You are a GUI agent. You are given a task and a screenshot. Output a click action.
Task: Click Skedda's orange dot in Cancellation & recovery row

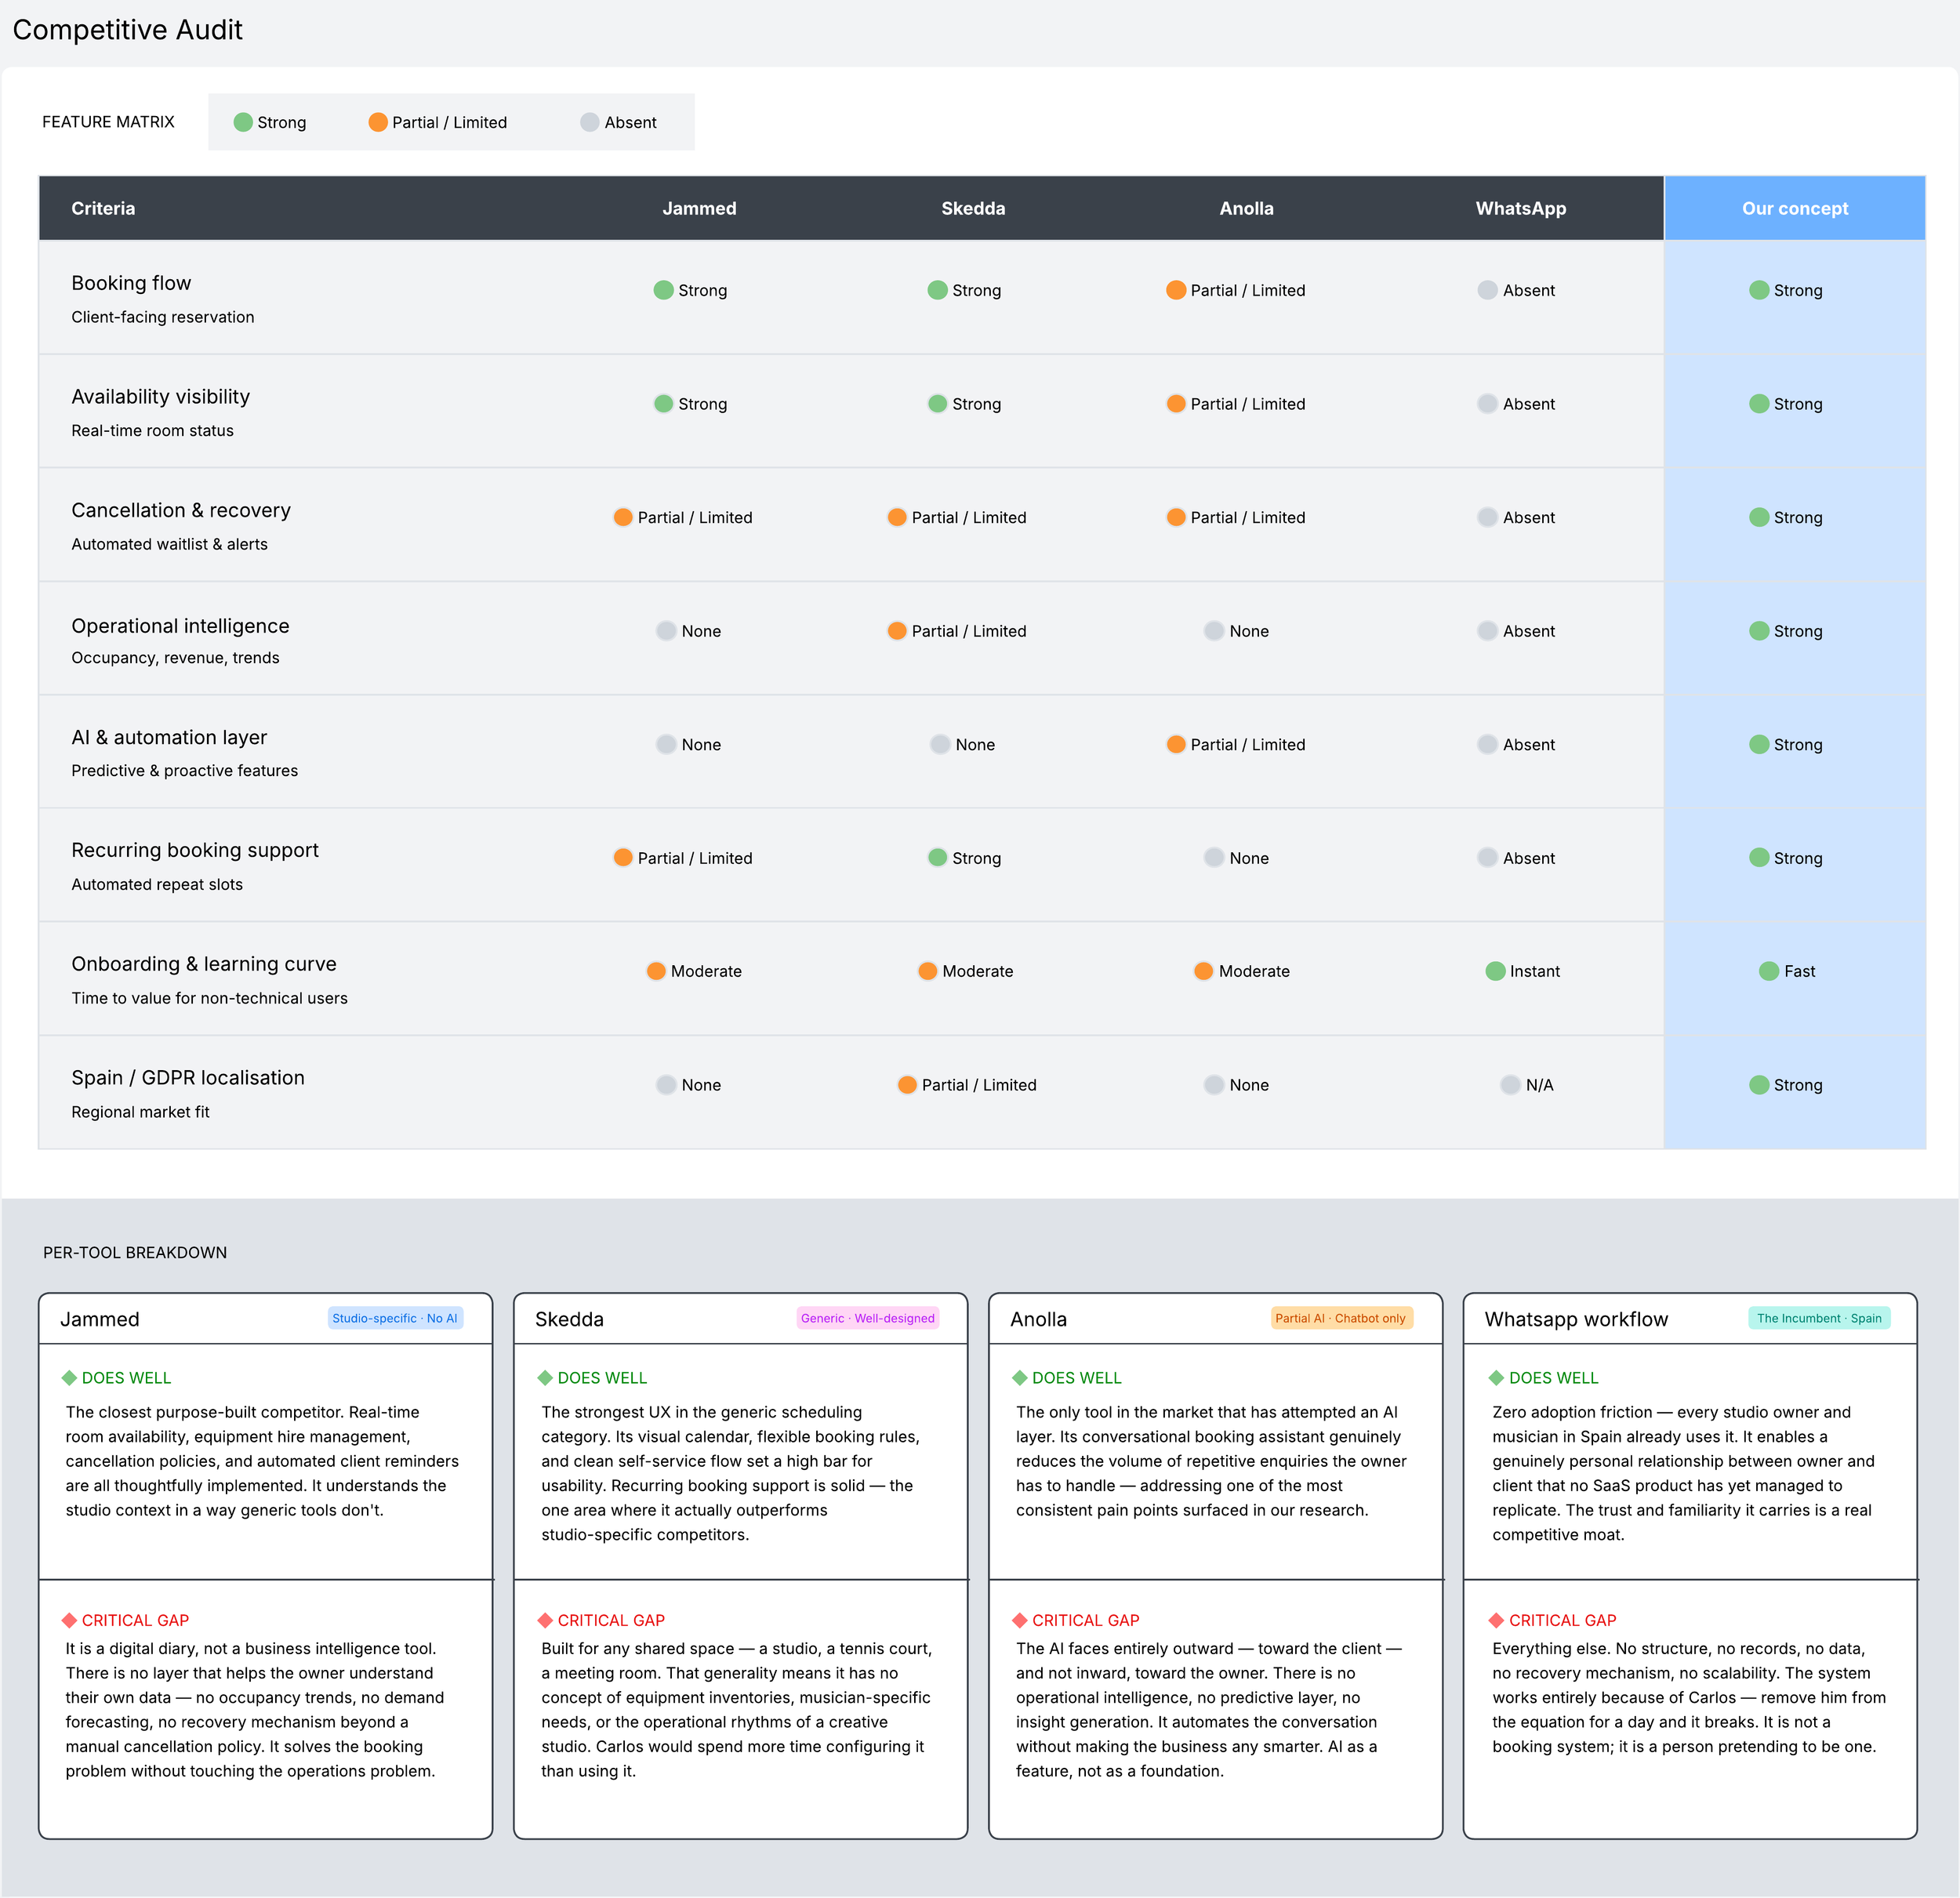(897, 517)
